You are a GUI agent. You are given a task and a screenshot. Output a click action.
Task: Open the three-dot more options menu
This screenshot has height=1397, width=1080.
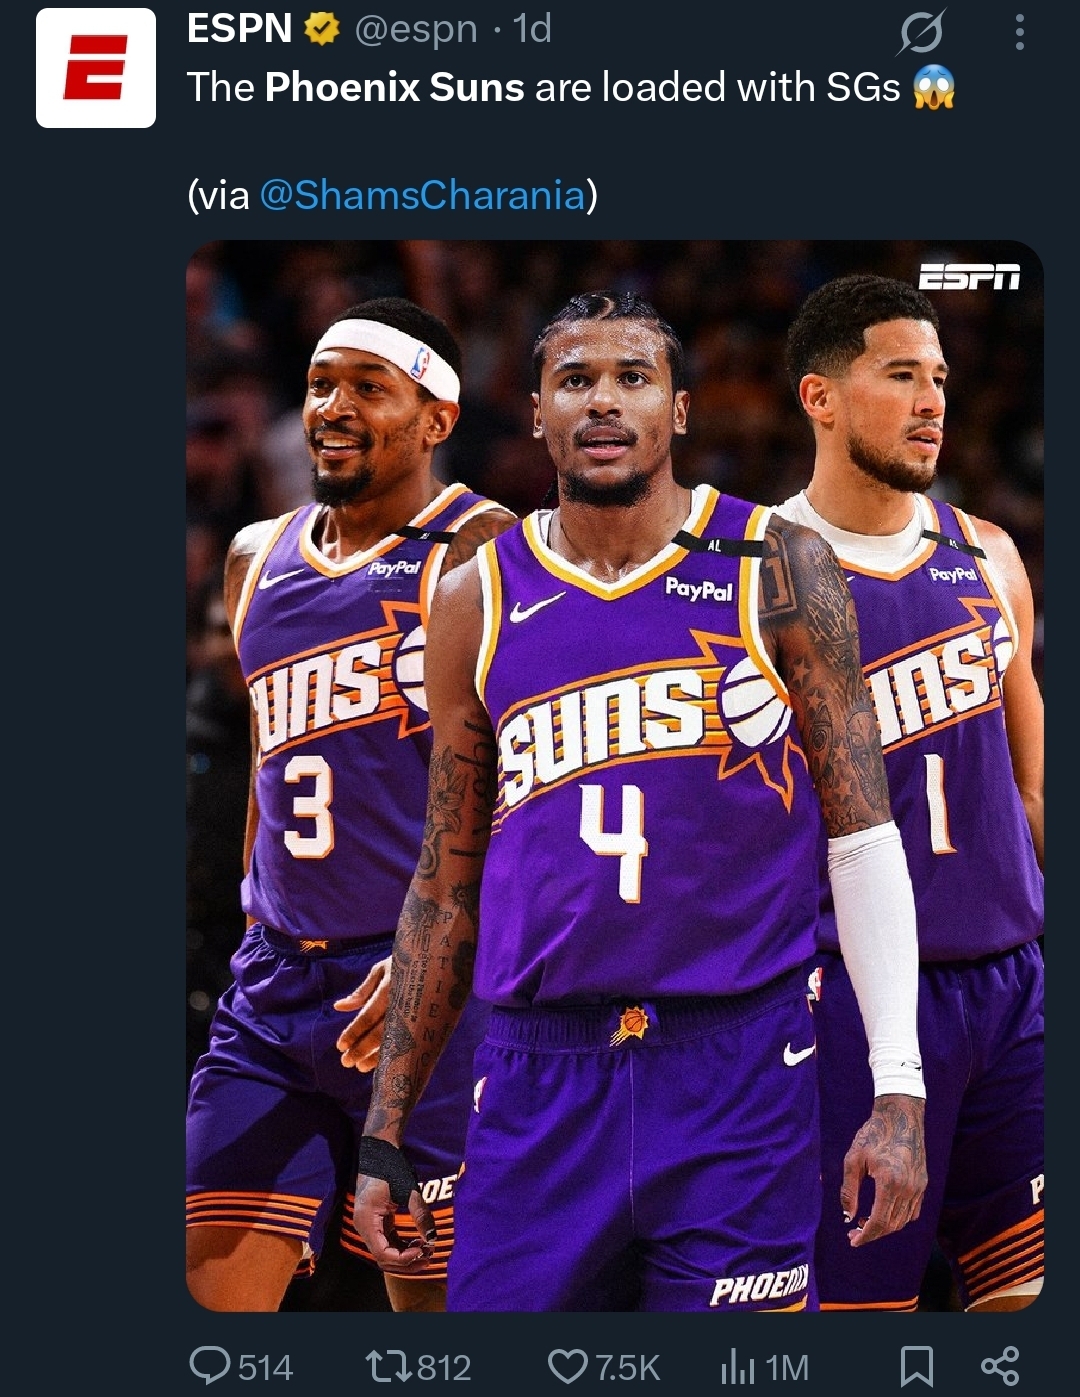[1019, 33]
